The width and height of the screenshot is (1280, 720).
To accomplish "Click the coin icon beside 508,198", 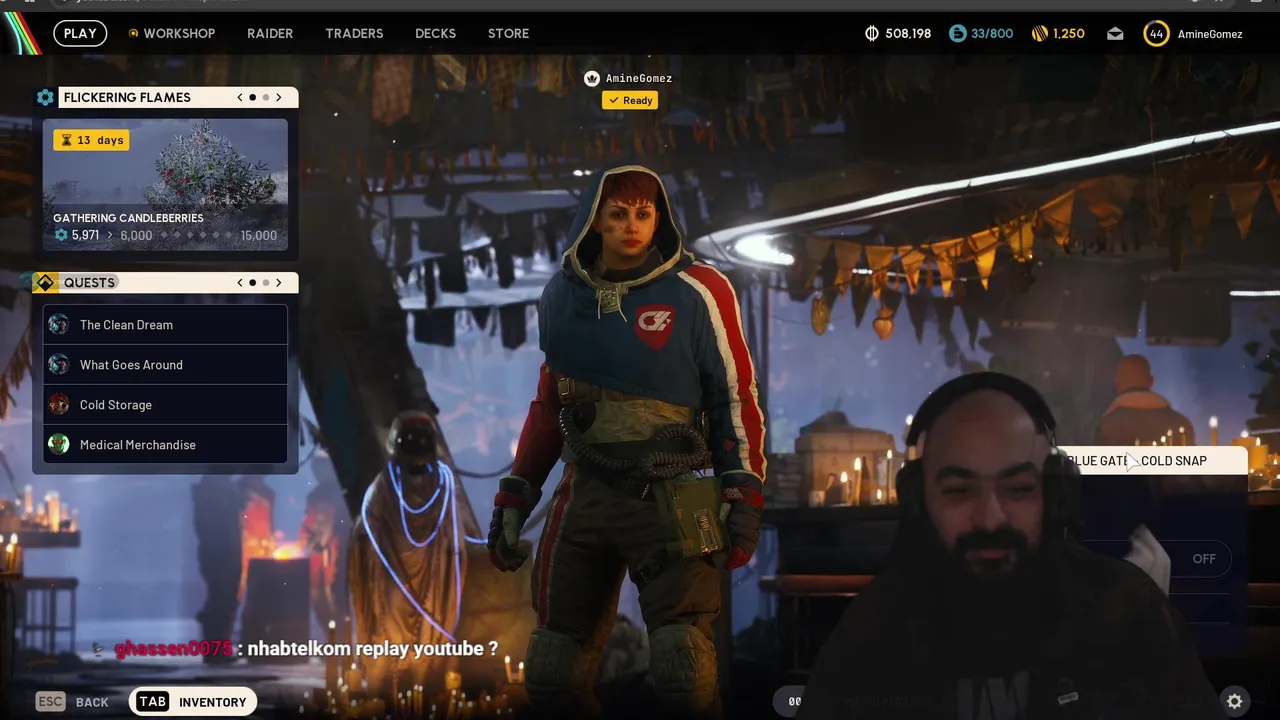I will point(872,34).
